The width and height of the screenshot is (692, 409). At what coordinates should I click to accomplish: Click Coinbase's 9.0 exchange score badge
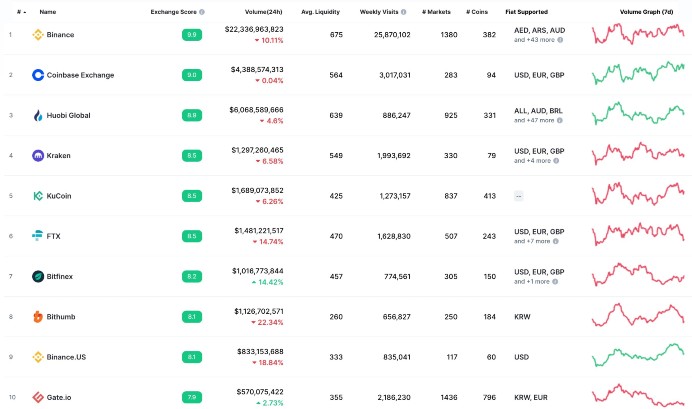(192, 75)
